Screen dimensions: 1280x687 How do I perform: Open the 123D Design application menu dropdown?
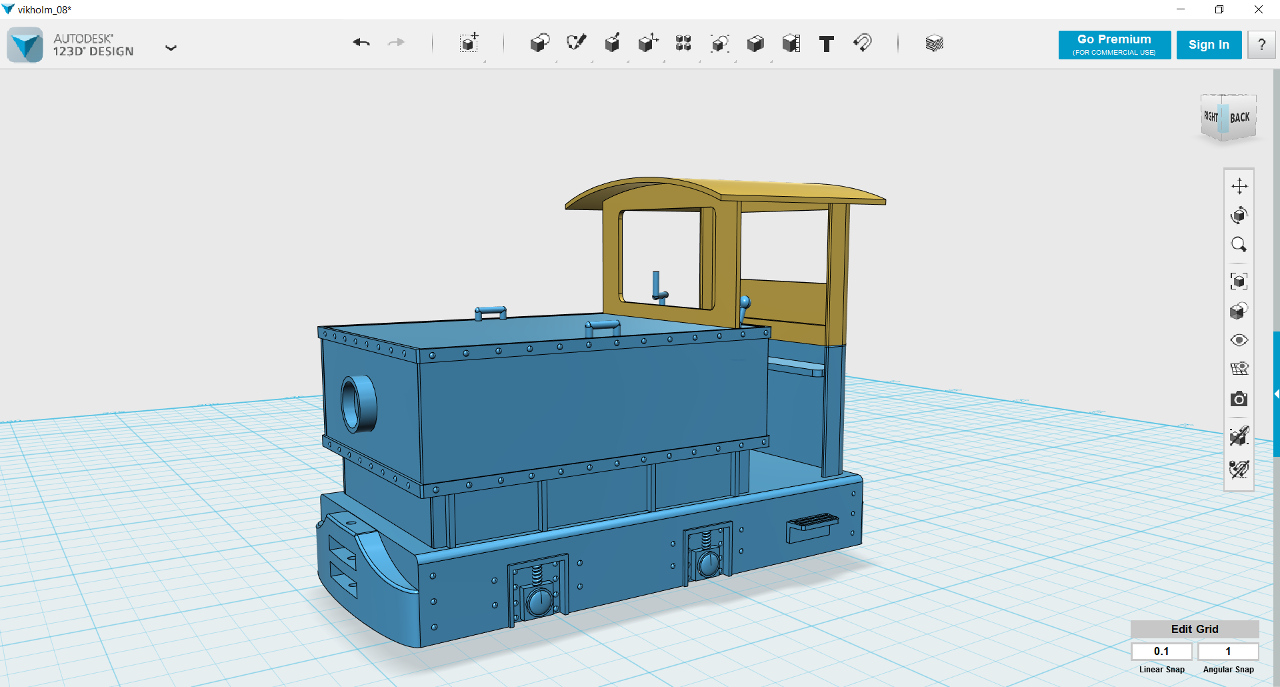click(171, 47)
